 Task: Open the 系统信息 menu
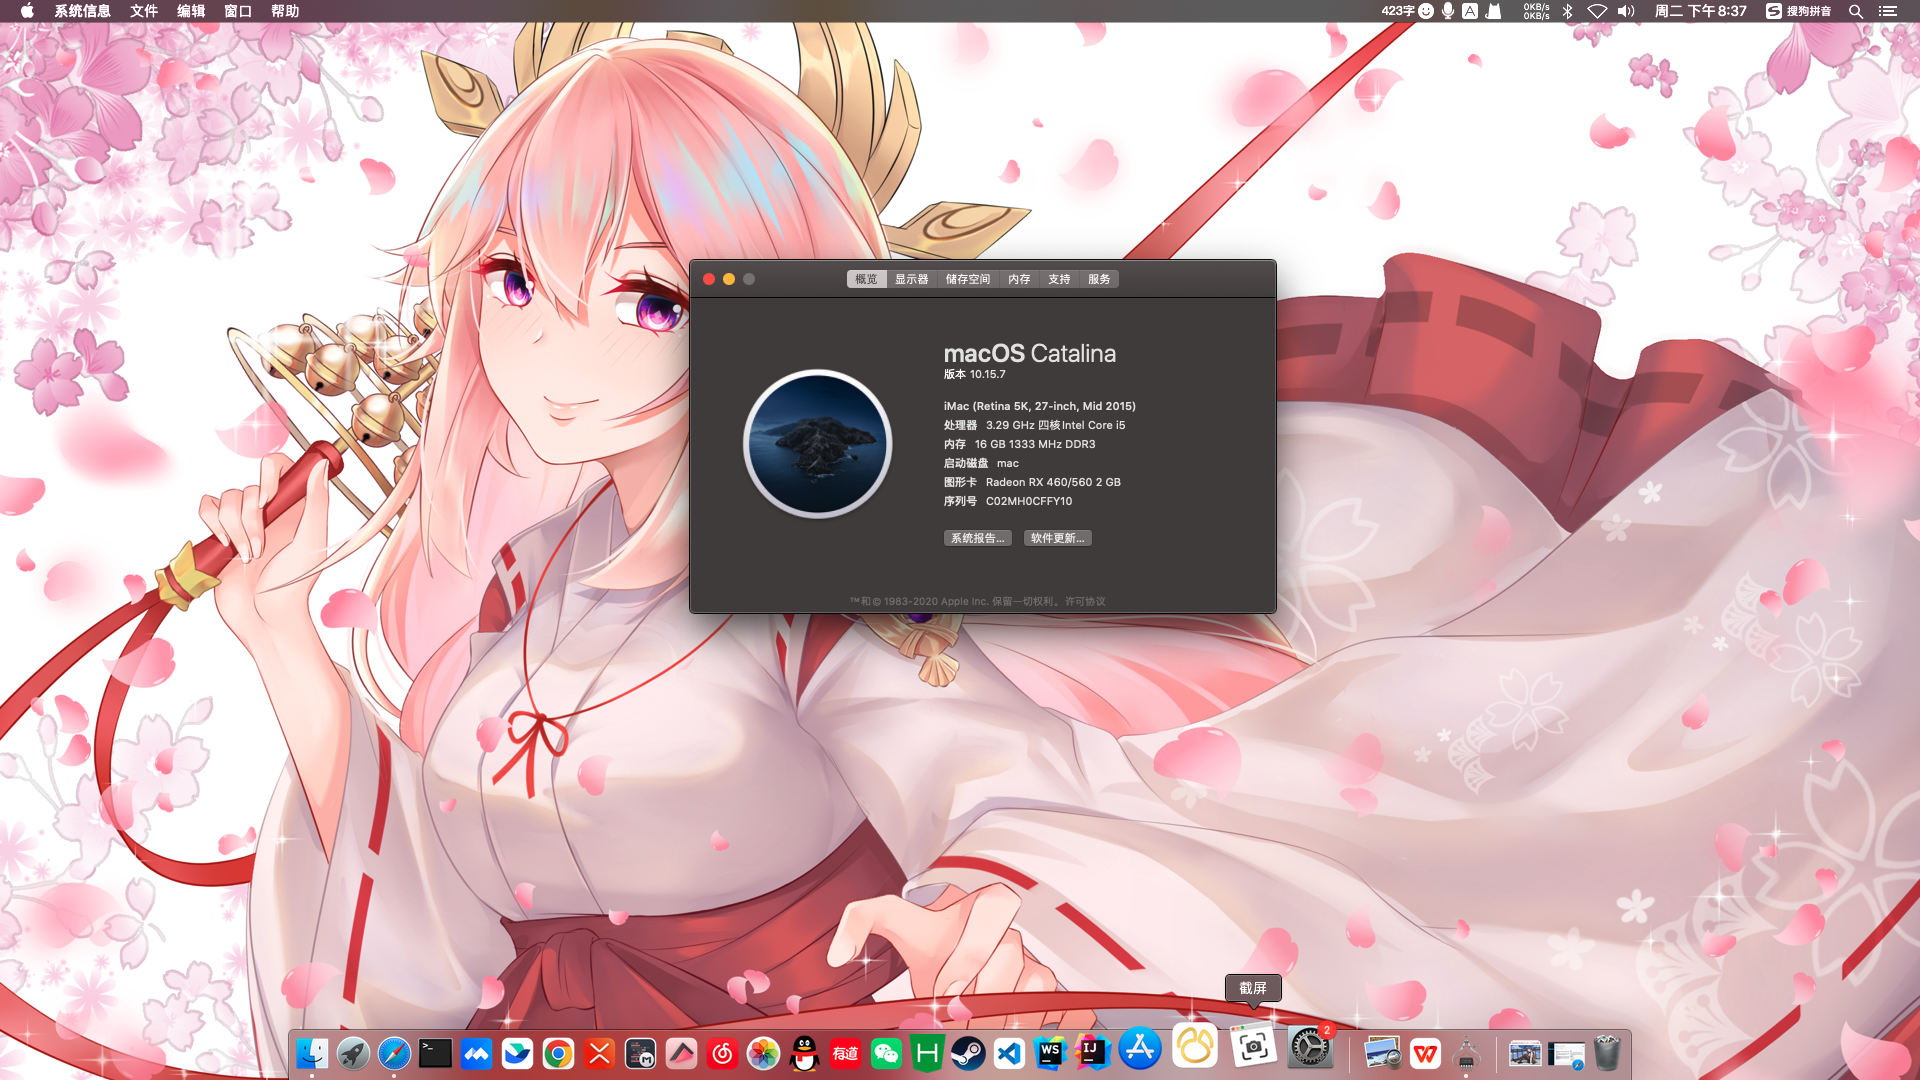pyautogui.click(x=82, y=11)
